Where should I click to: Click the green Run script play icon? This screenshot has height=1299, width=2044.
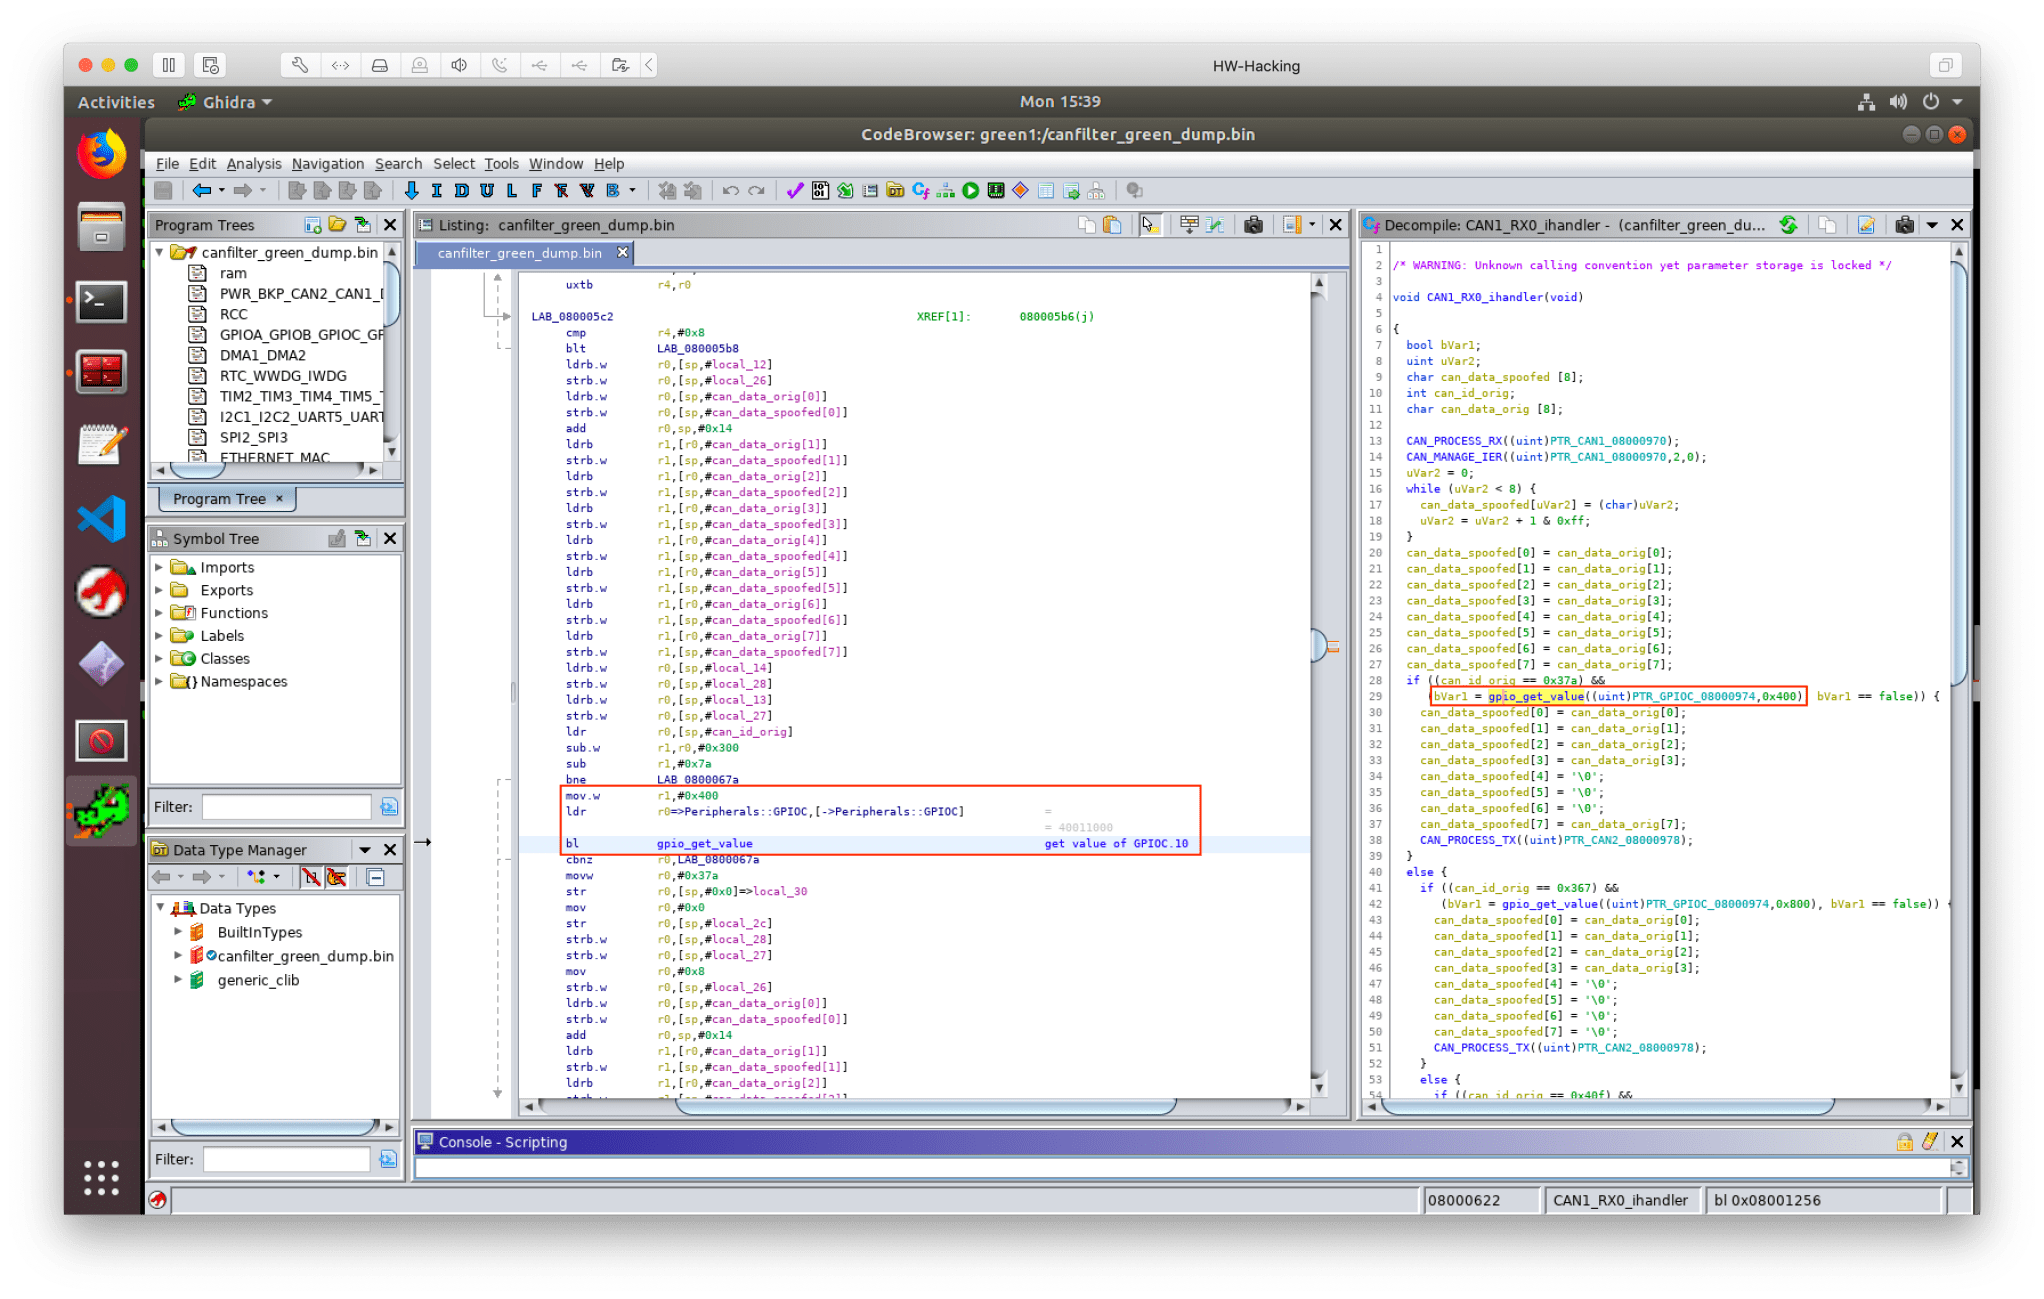(x=970, y=190)
